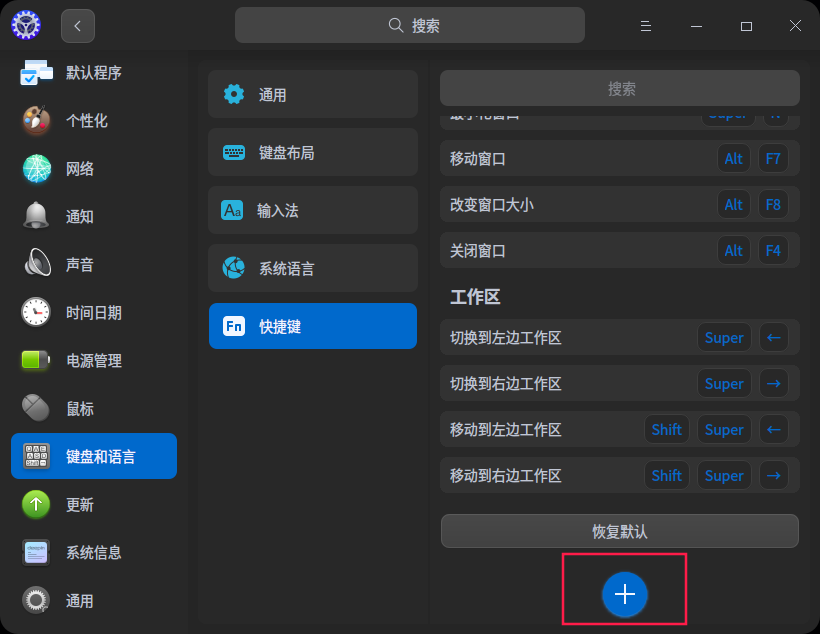Click the 移动窗口 shortcut label
The height and width of the screenshot is (634, 820).
tap(477, 158)
